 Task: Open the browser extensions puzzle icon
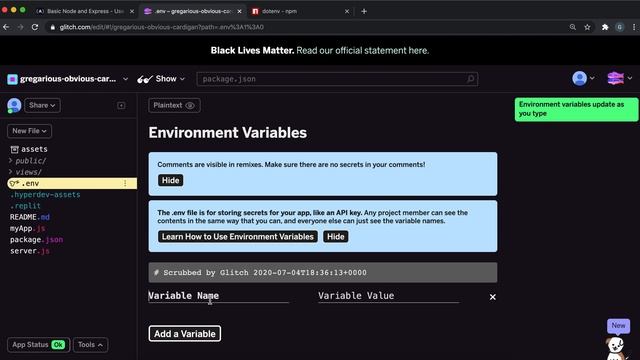605,27
